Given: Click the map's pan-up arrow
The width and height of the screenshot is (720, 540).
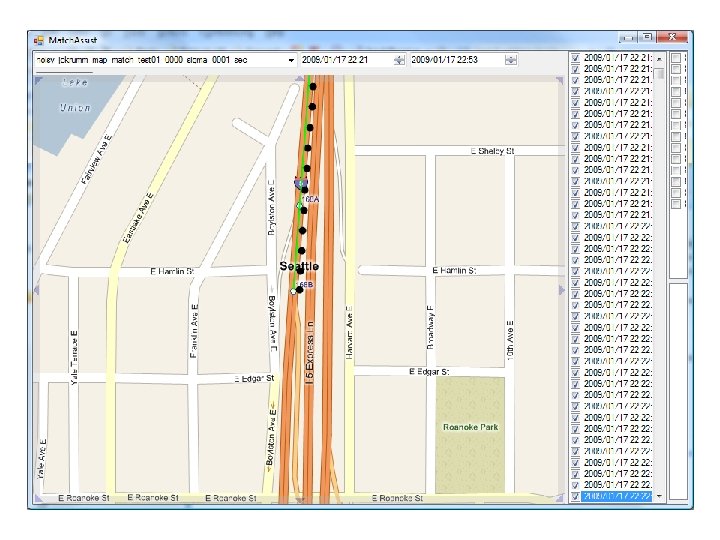Looking at the screenshot, I should (299, 79).
